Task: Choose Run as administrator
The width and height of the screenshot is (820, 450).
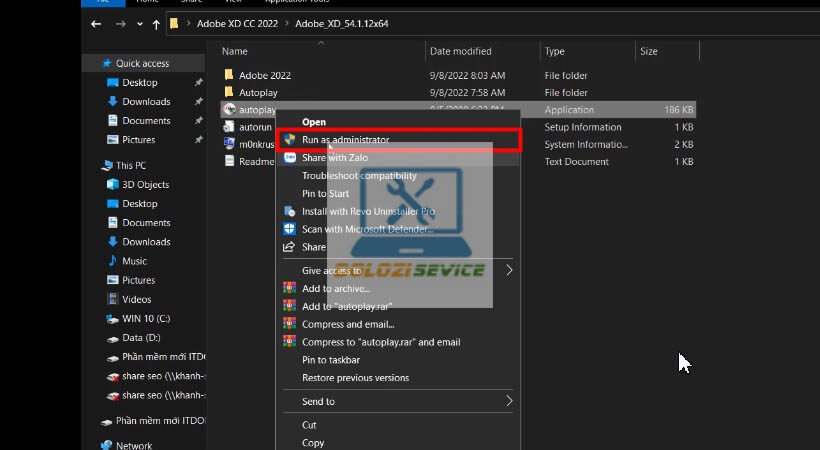Action: point(346,140)
